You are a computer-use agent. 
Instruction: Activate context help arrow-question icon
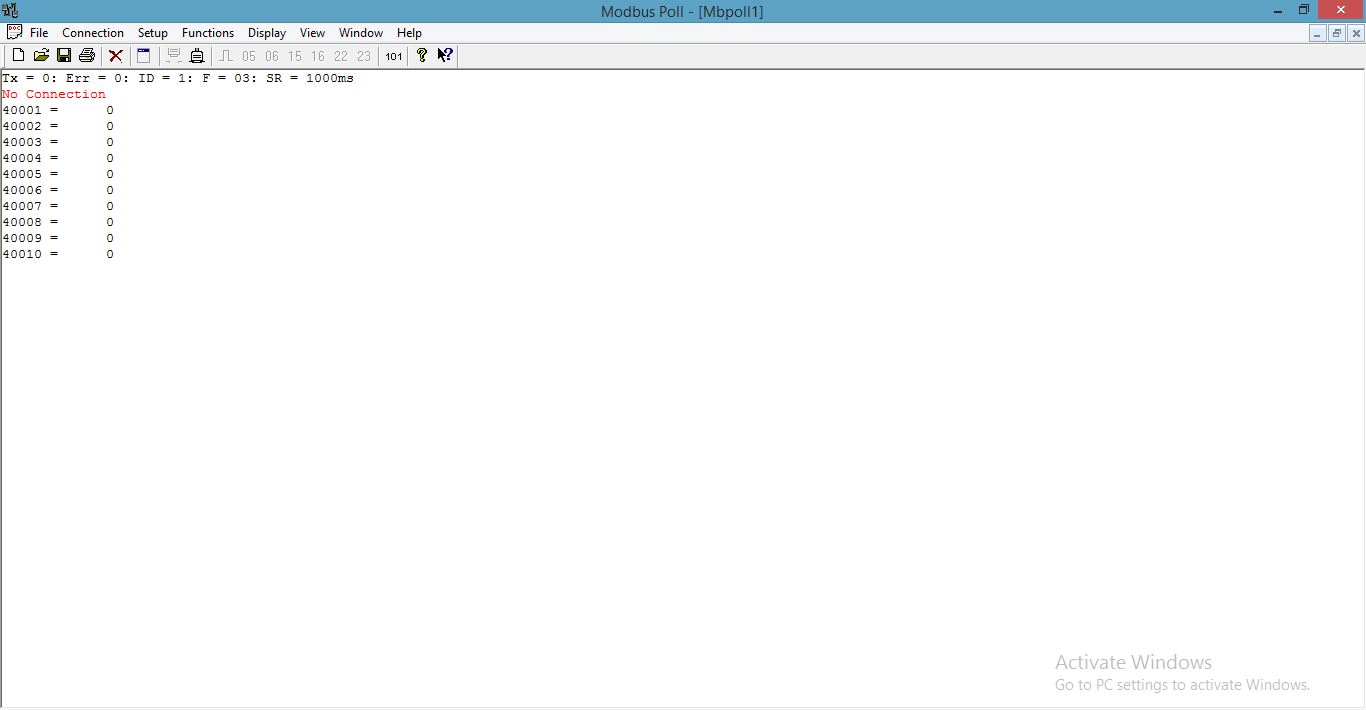pos(445,56)
